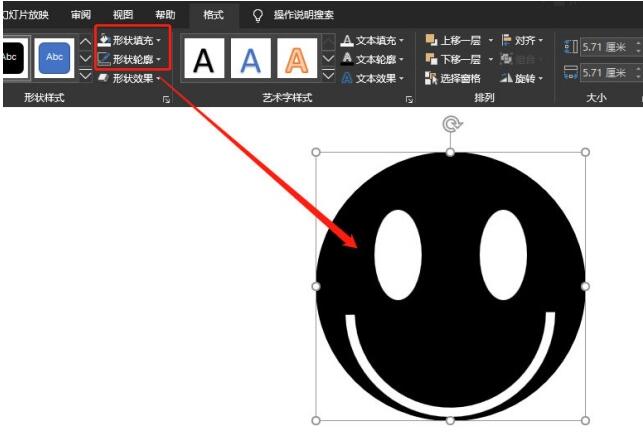643x444 pixels.
Task: Click the rotation handle above the smiley
Action: click(450, 125)
